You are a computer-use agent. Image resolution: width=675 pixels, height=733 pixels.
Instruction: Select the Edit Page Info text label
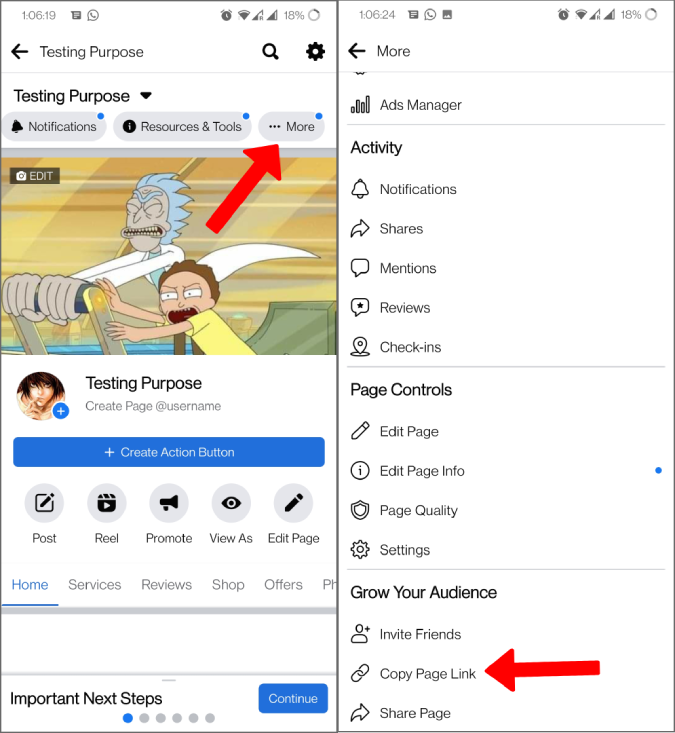point(422,471)
